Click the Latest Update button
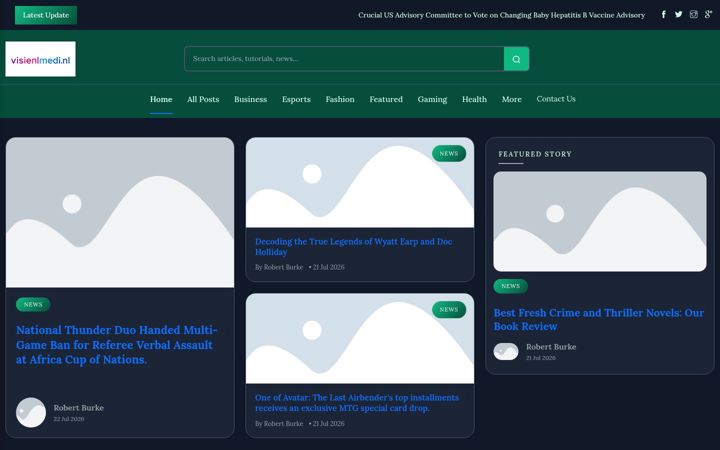The height and width of the screenshot is (450, 720). pos(46,15)
